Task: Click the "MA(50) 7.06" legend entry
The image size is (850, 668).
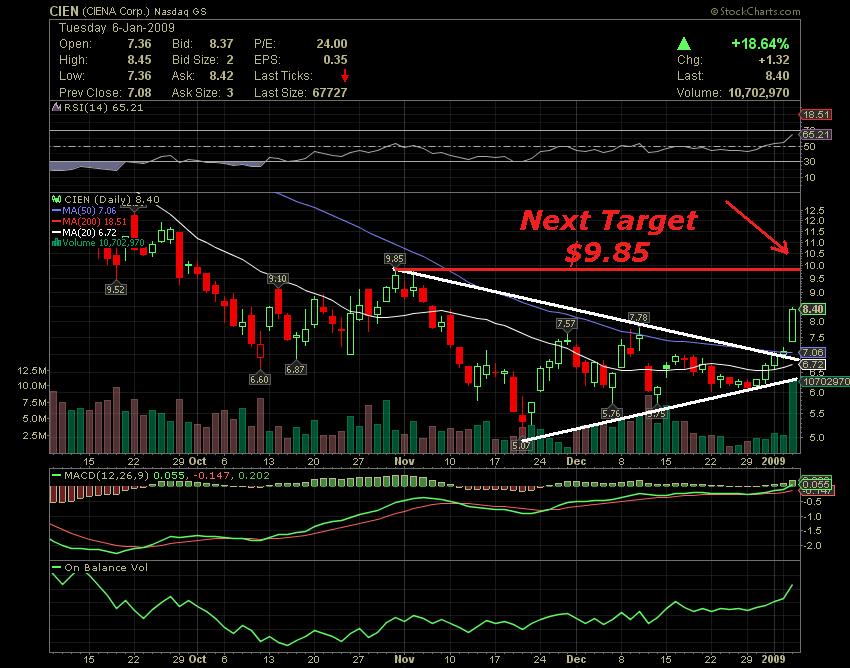Action: (89, 210)
